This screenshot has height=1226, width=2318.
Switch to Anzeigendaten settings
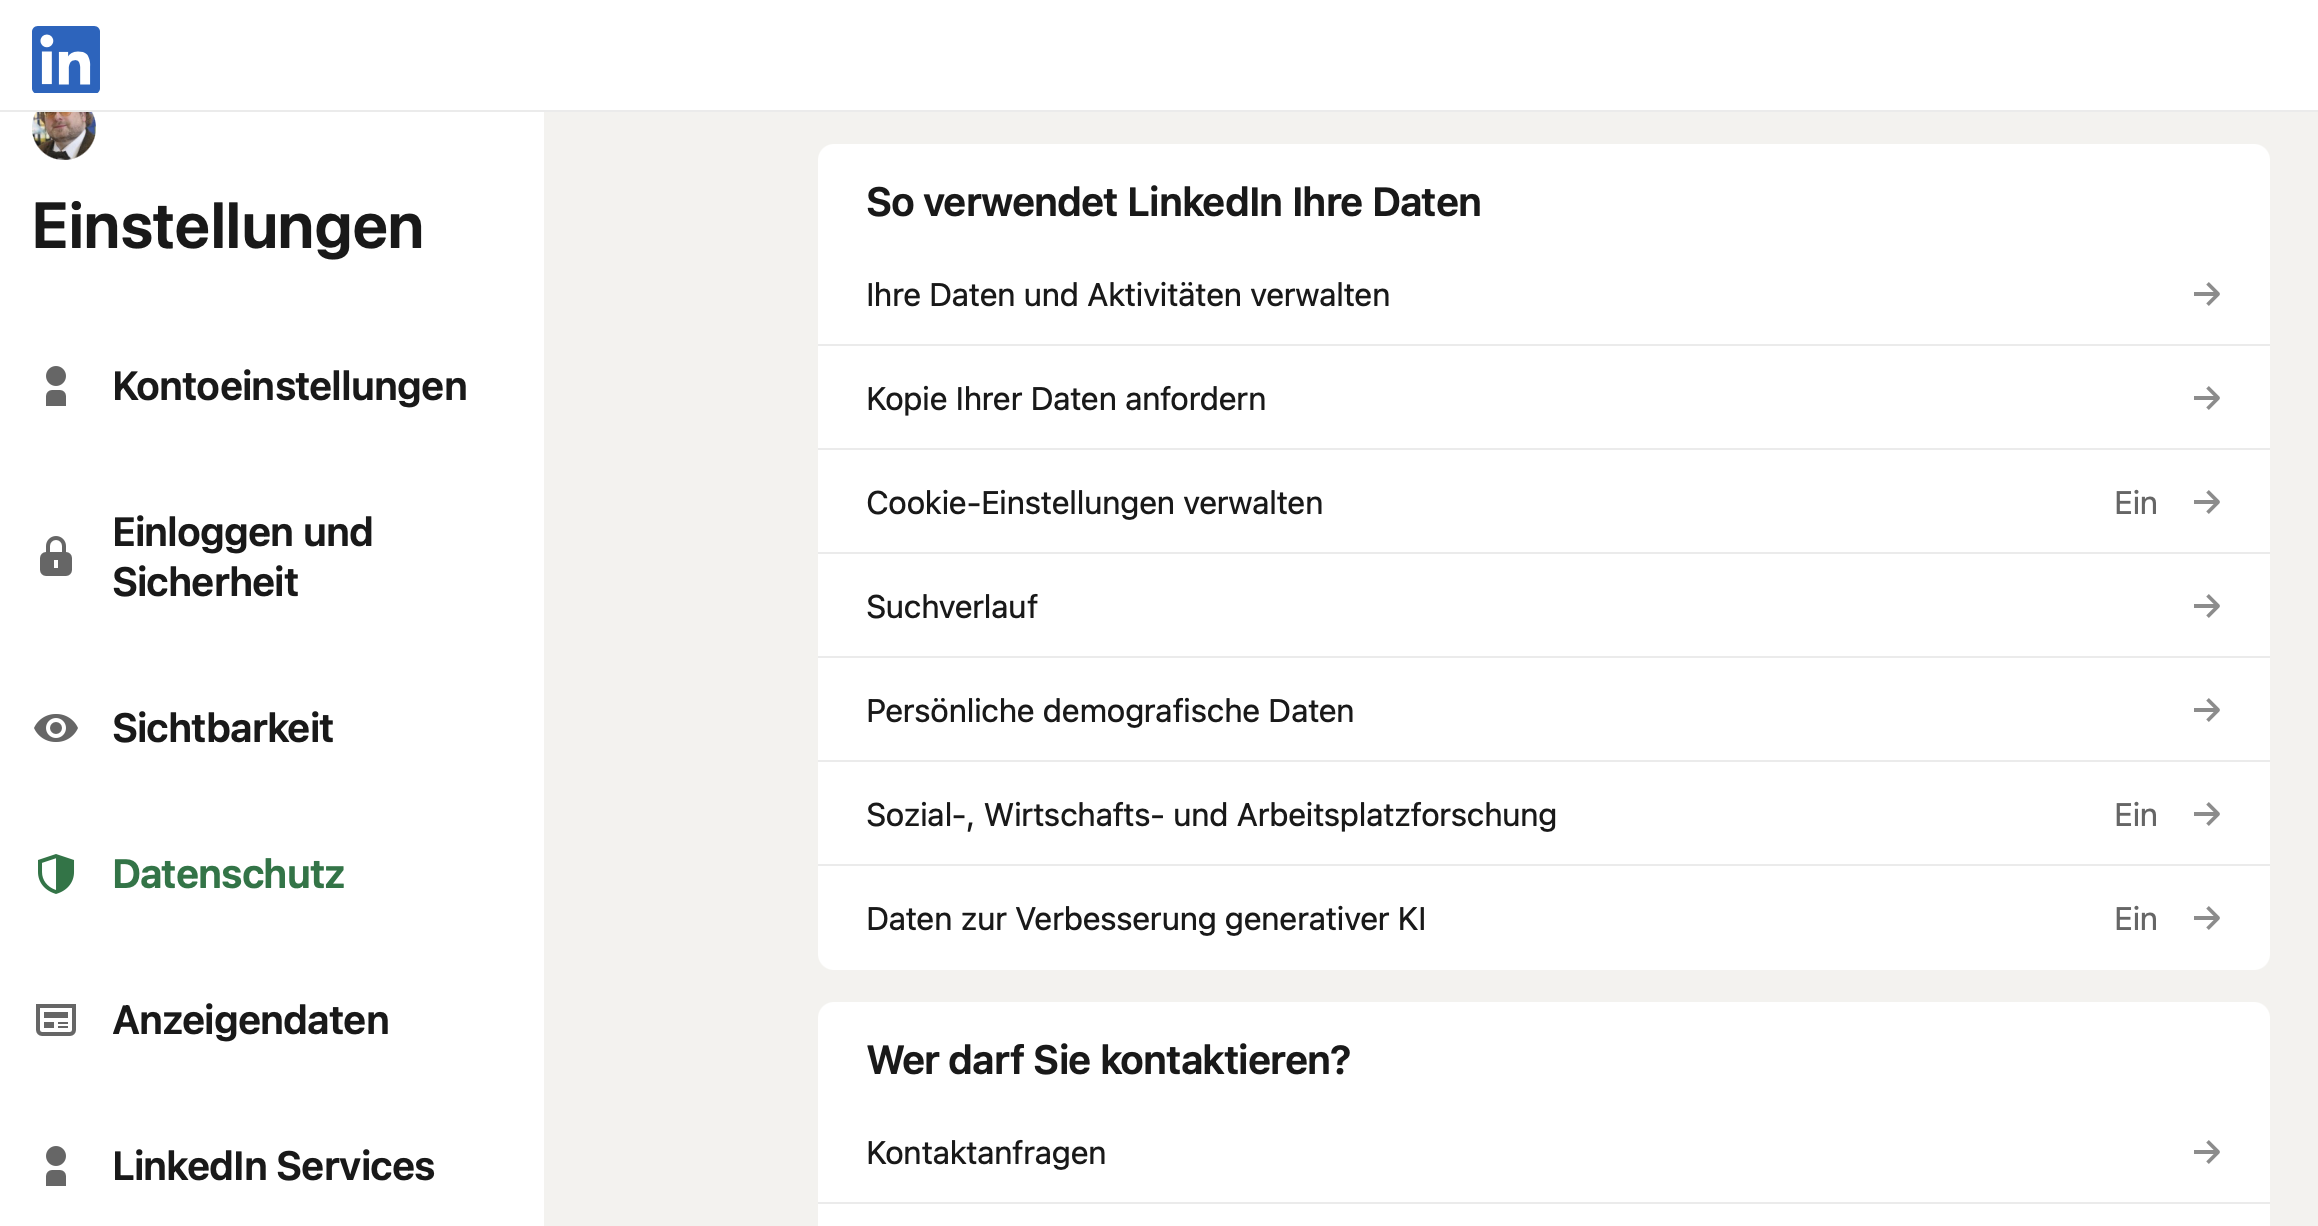pyautogui.click(x=250, y=1020)
